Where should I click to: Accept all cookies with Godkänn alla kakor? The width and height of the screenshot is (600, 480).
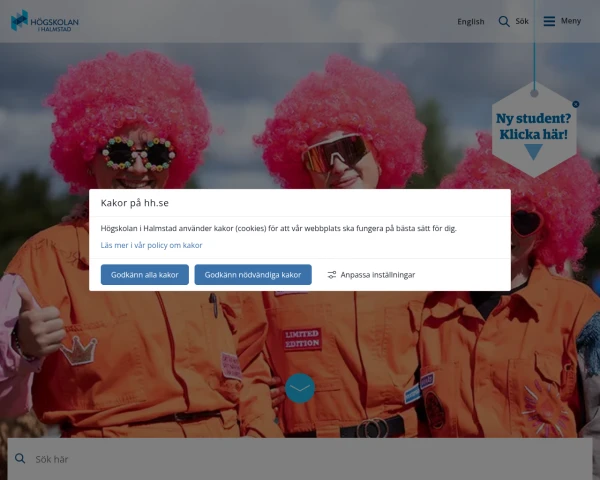coord(145,274)
